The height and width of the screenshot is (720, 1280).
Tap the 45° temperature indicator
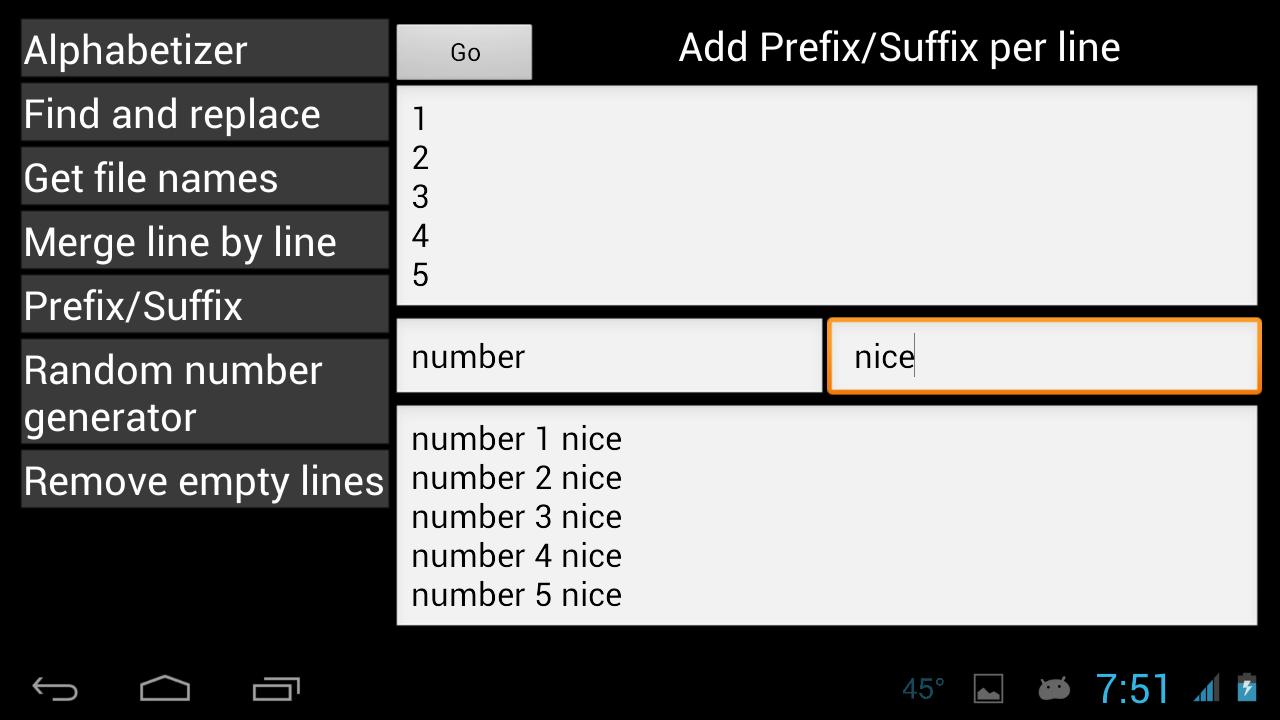923,688
